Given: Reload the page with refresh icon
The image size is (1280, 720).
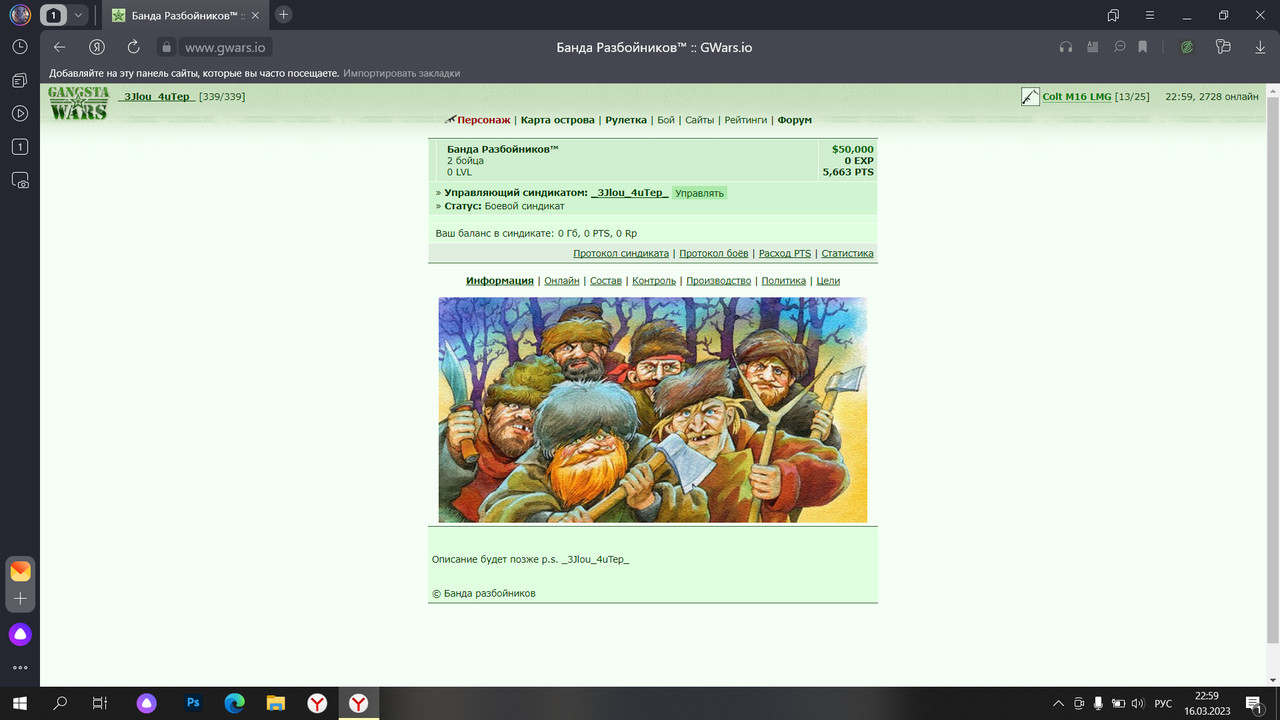Looking at the screenshot, I should tap(133, 47).
